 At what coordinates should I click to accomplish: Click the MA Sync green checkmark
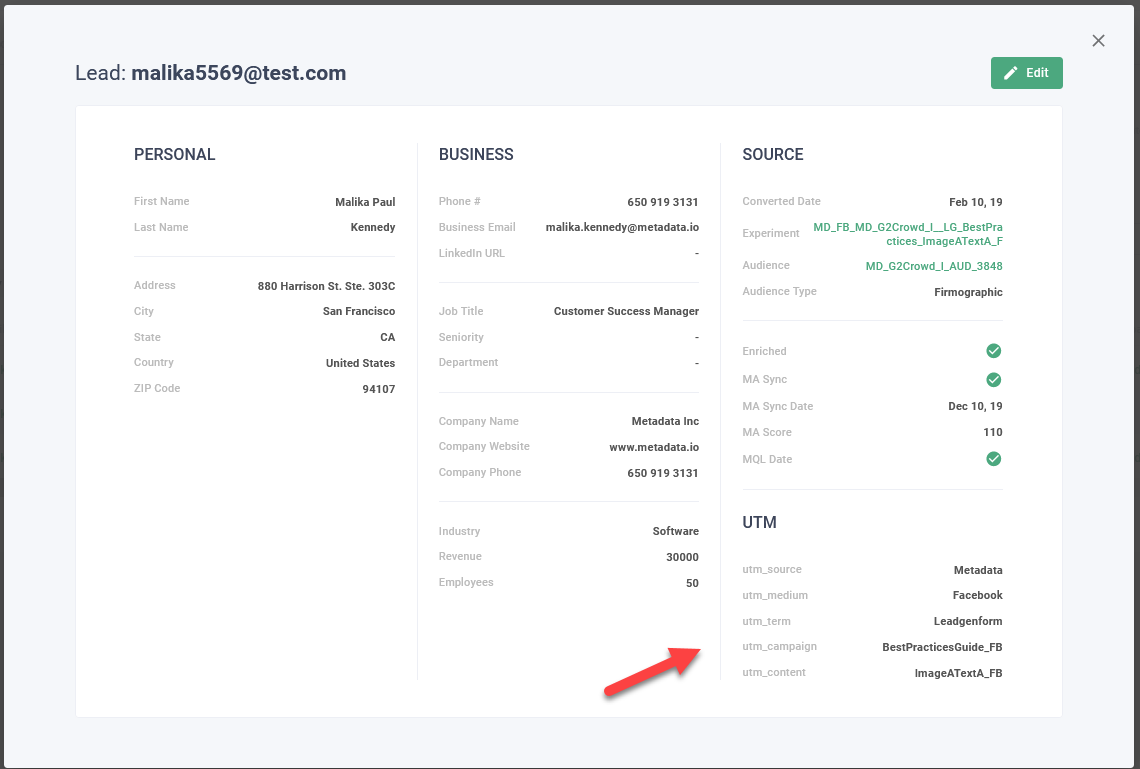click(993, 380)
